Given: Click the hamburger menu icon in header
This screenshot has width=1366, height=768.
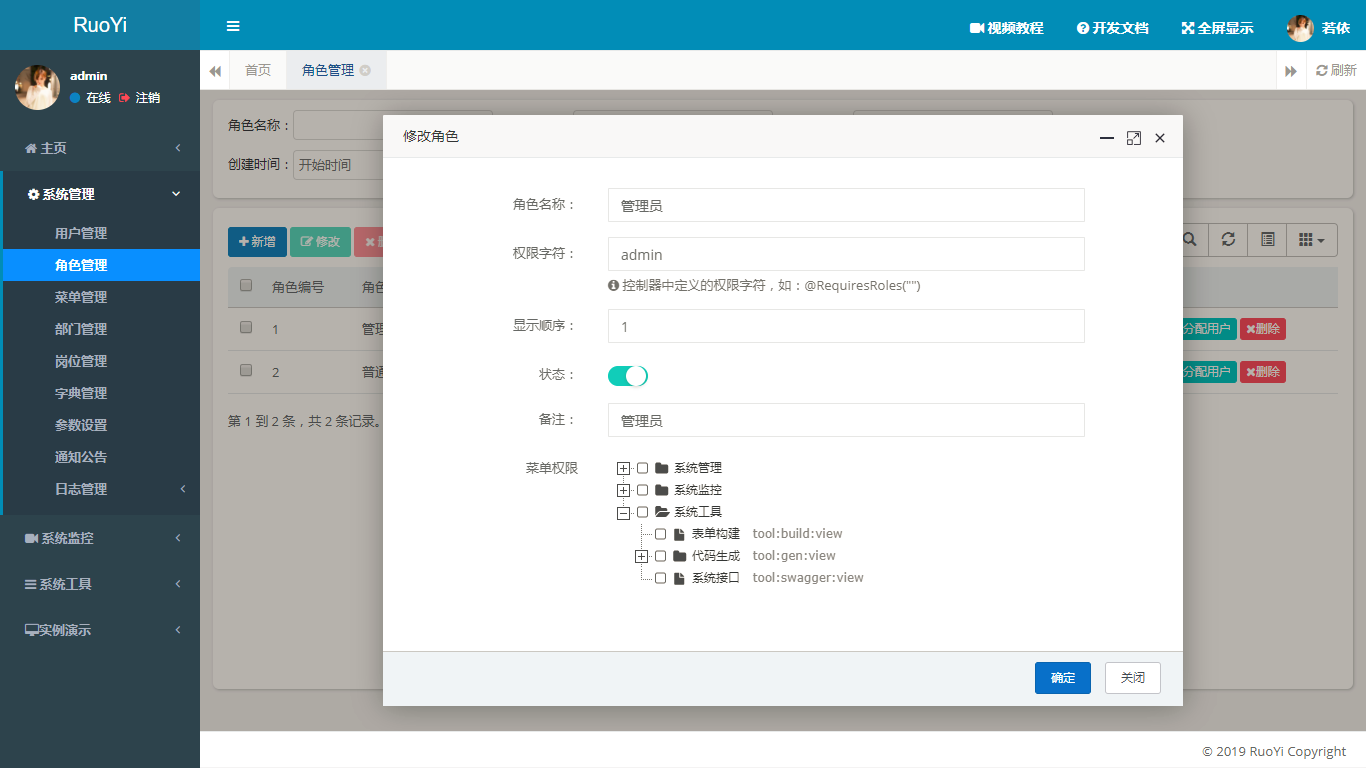Looking at the screenshot, I should [233, 26].
